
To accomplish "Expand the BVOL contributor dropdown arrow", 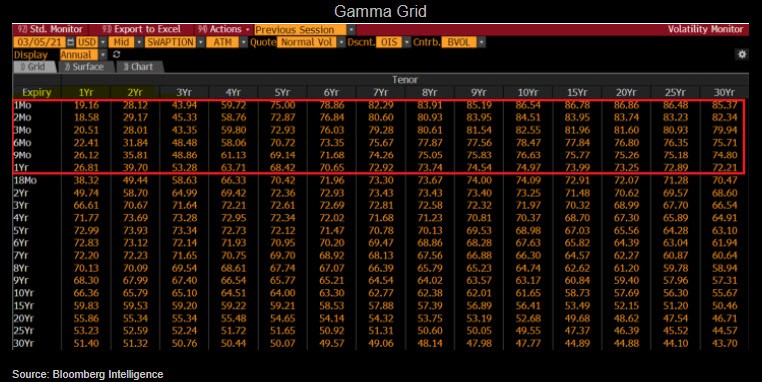I will point(481,42).
